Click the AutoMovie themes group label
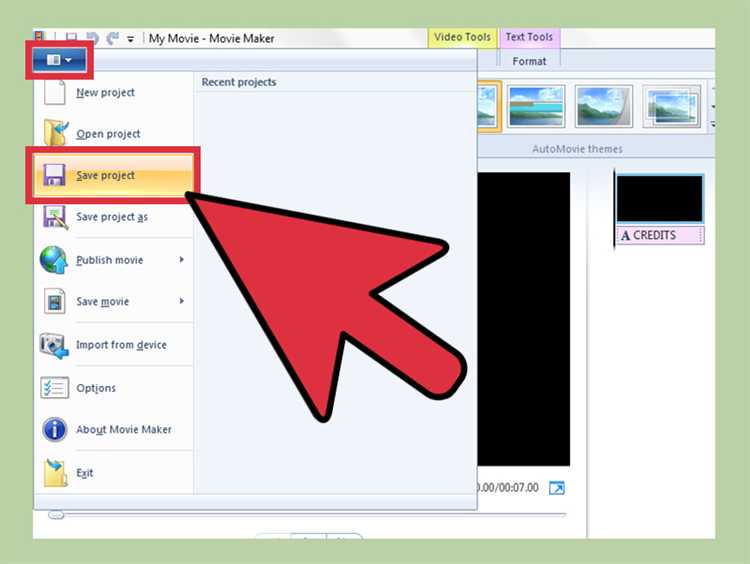Image resolution: width=750 pixels, height=564 pixels. pos(577,149)
